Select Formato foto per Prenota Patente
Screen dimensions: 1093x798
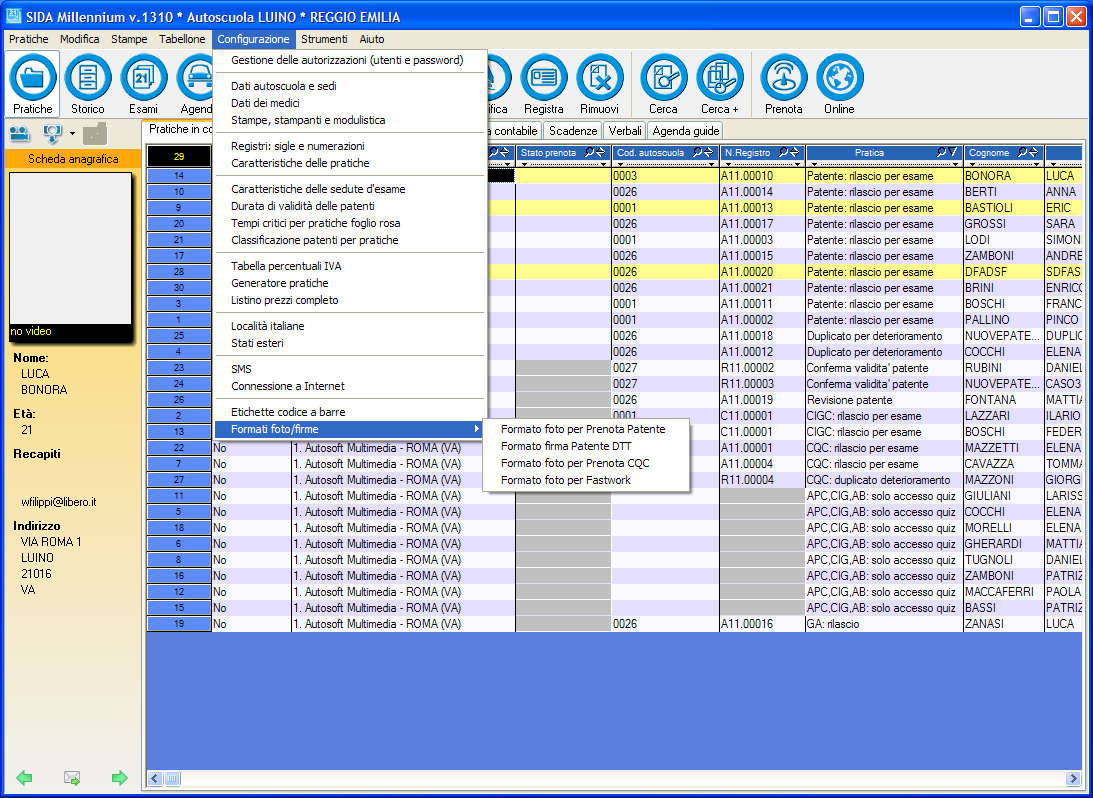582,429
